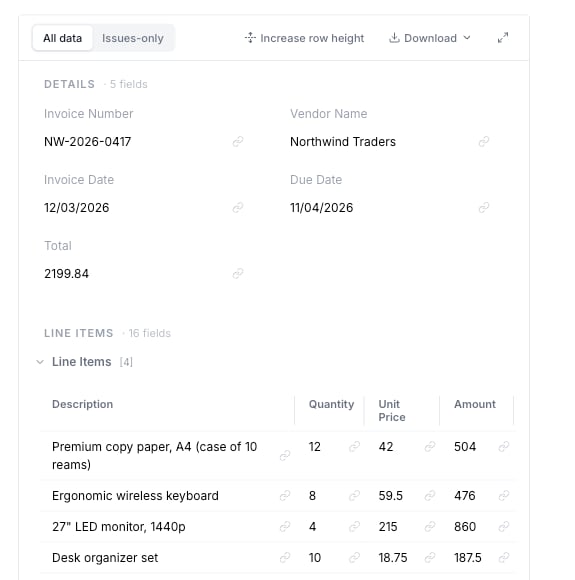
Task: Click link icon next to quantity 8
Action: pos(354,495)
